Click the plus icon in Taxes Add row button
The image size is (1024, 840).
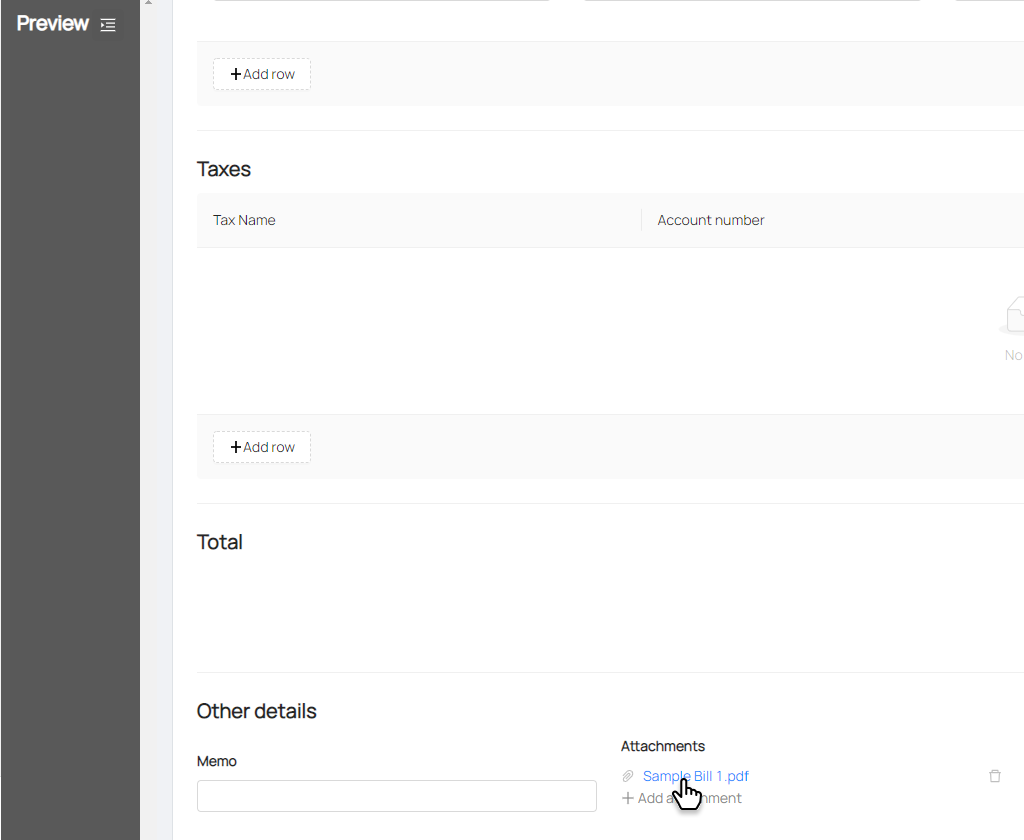pos(236,447)
